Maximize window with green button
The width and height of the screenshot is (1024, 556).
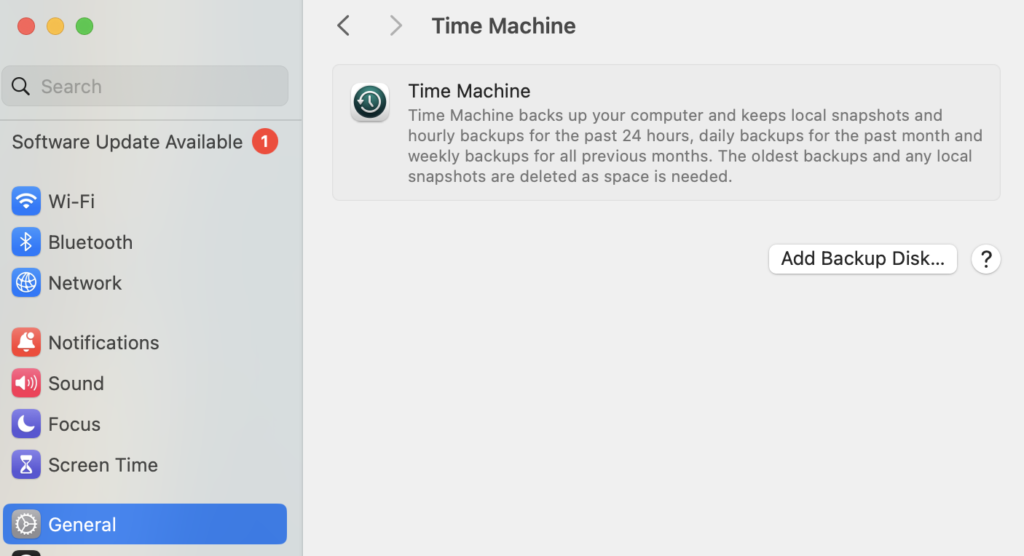pos(84,26)
